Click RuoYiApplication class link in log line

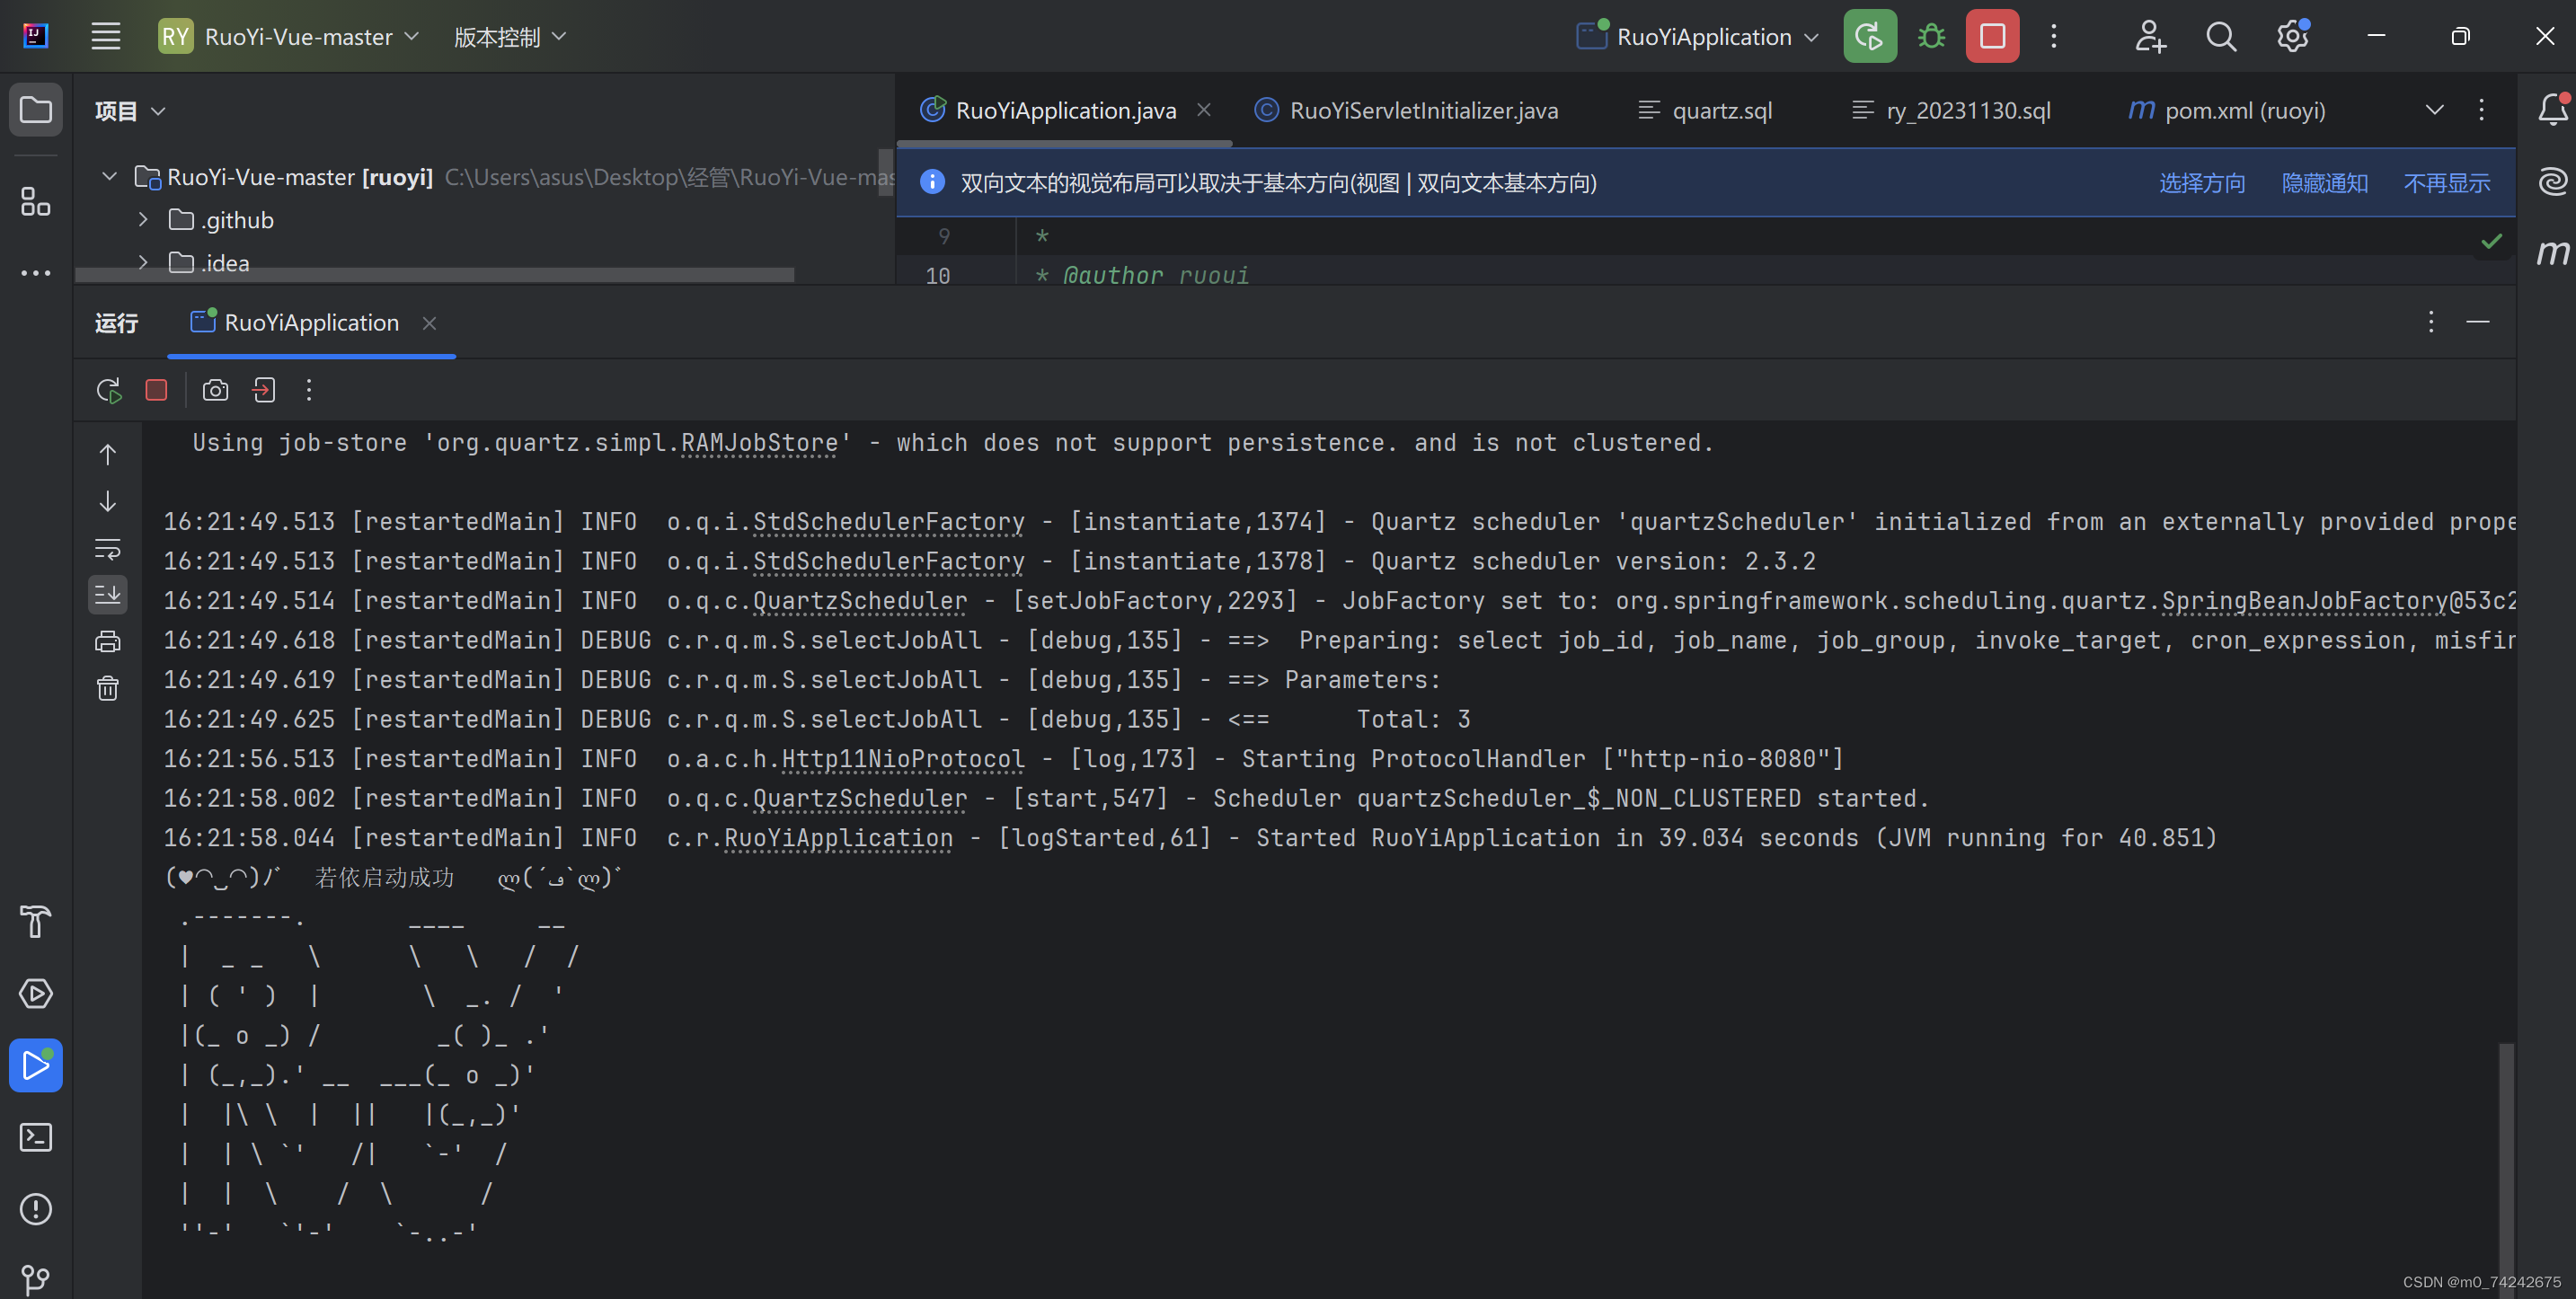coord(838,838)
